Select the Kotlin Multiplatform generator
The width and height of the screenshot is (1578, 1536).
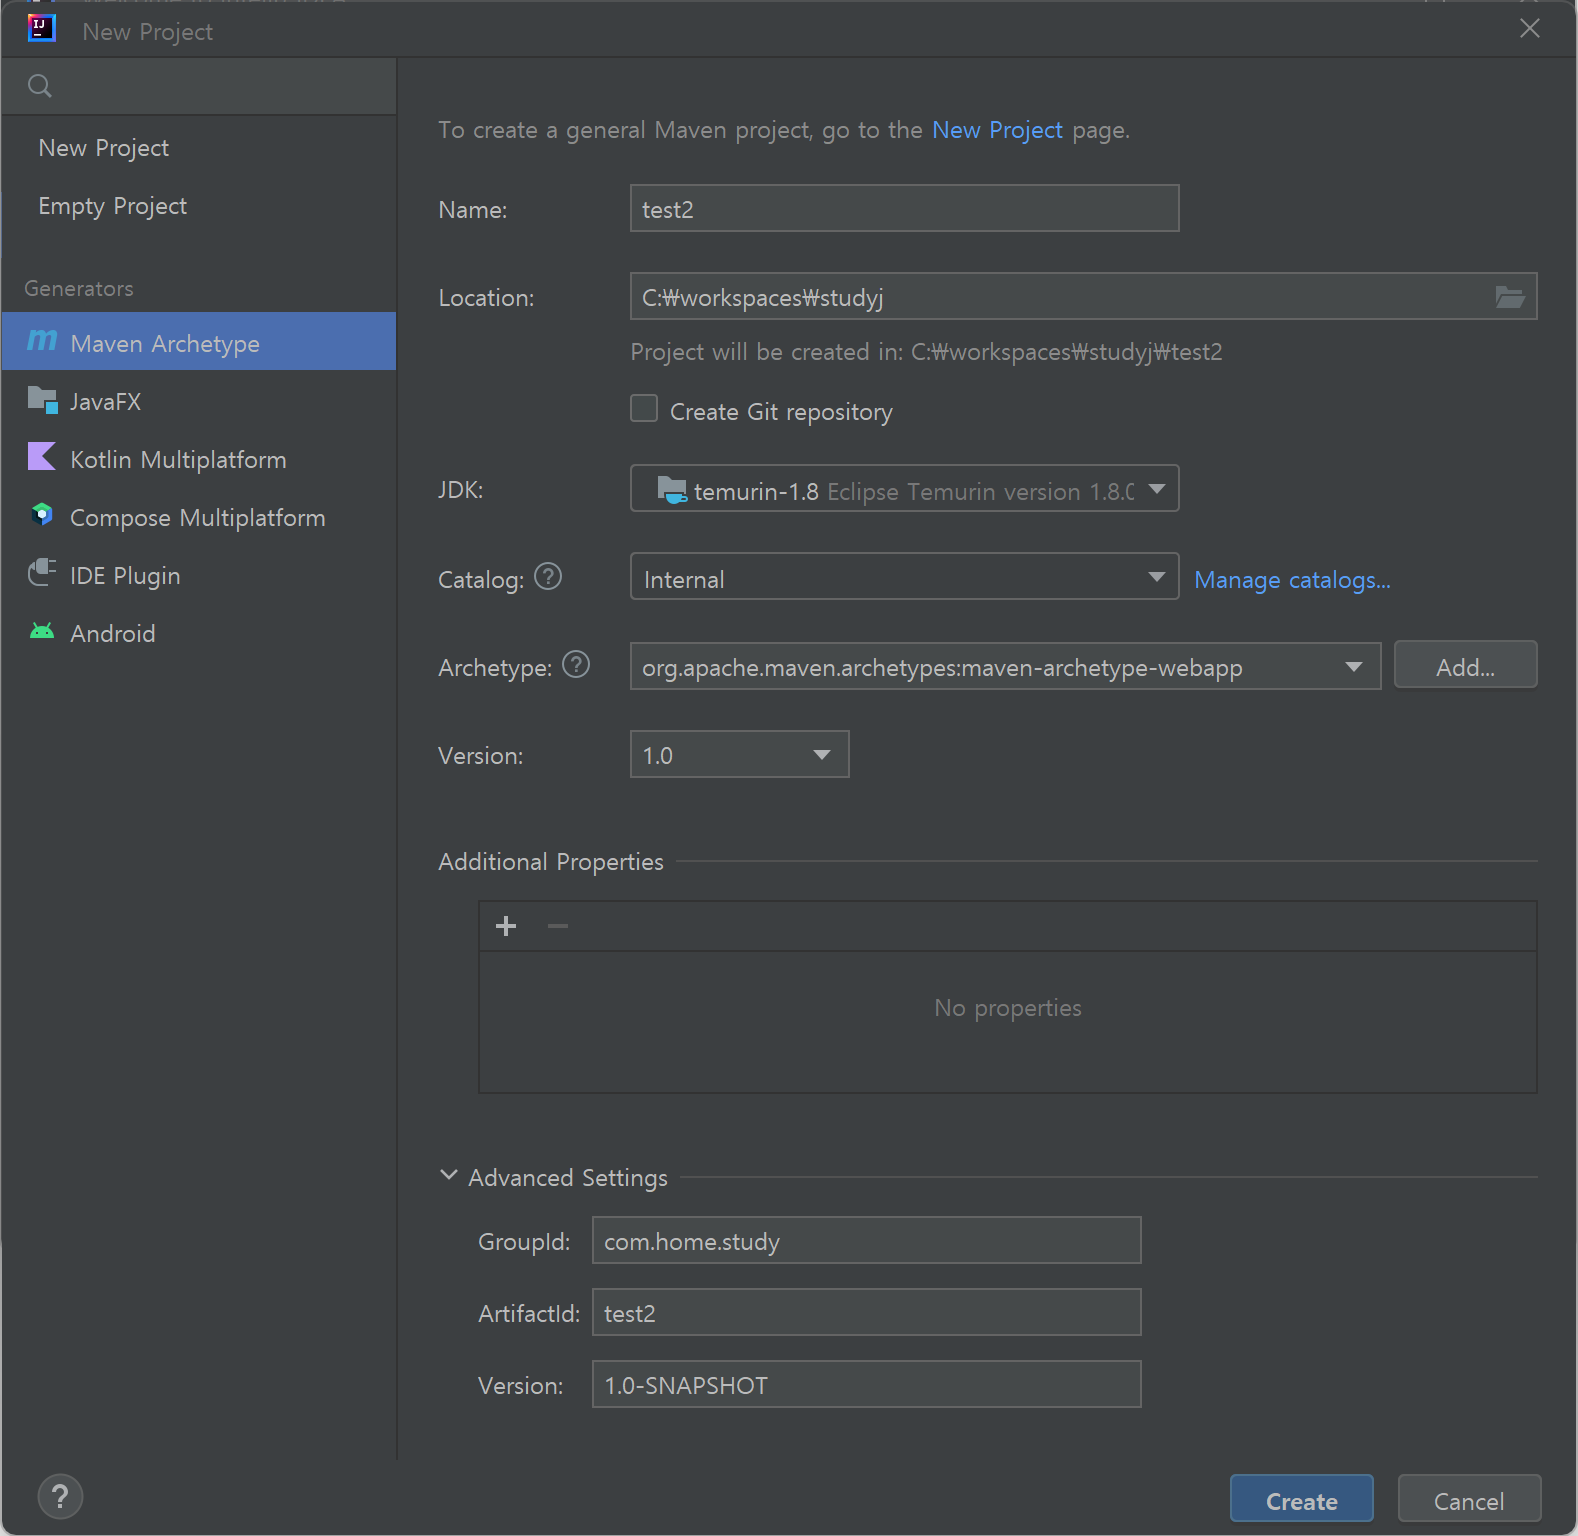click(199, 458)
